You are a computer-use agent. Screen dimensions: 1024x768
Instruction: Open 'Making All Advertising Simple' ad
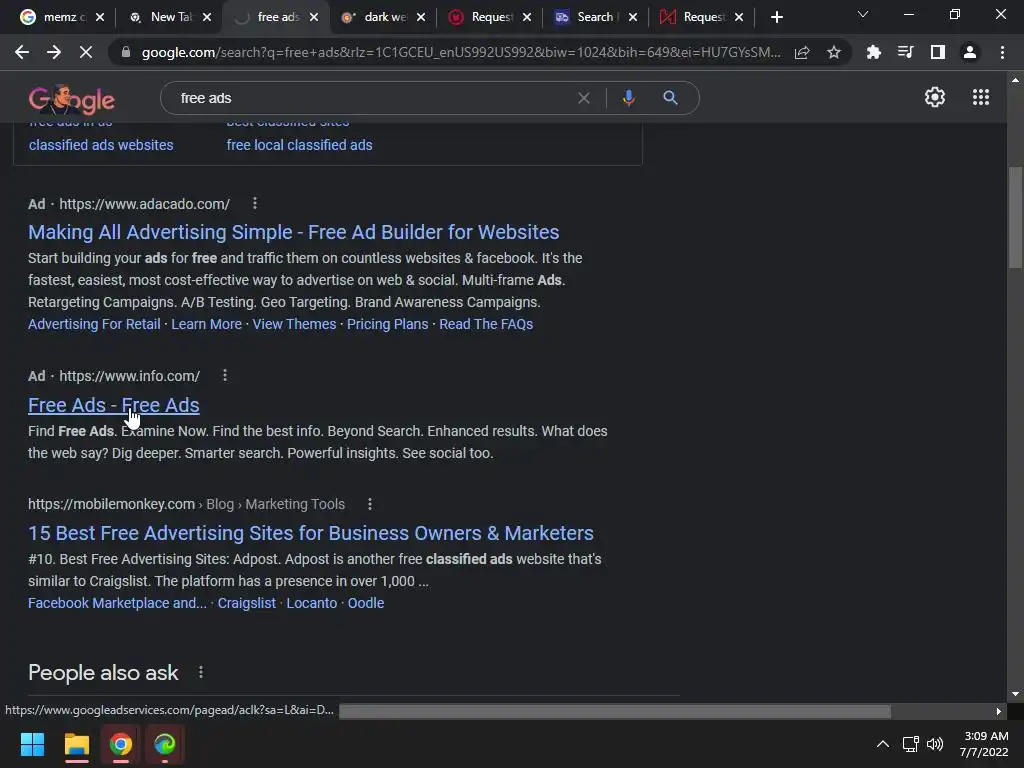click(294, 232)
